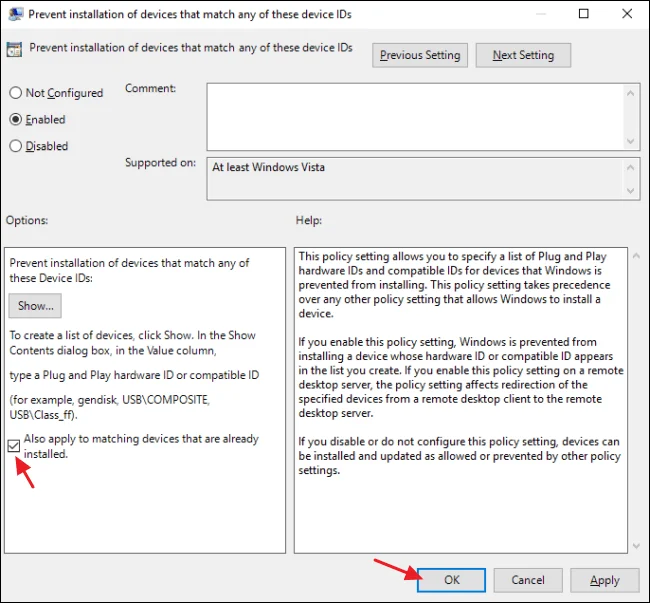Click the Comment box scroll up arrow
The image size is (650, 603).
click(631, 93)
